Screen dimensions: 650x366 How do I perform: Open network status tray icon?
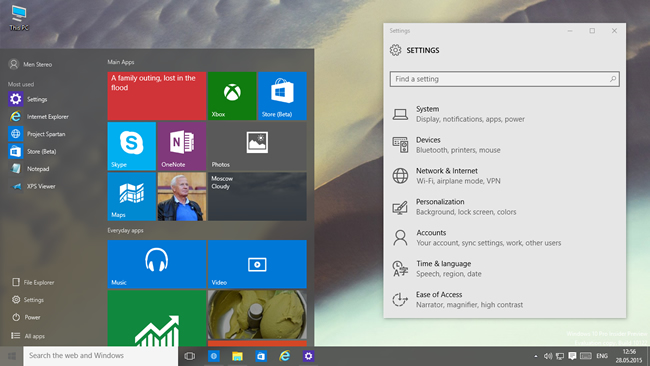[560, 356]
